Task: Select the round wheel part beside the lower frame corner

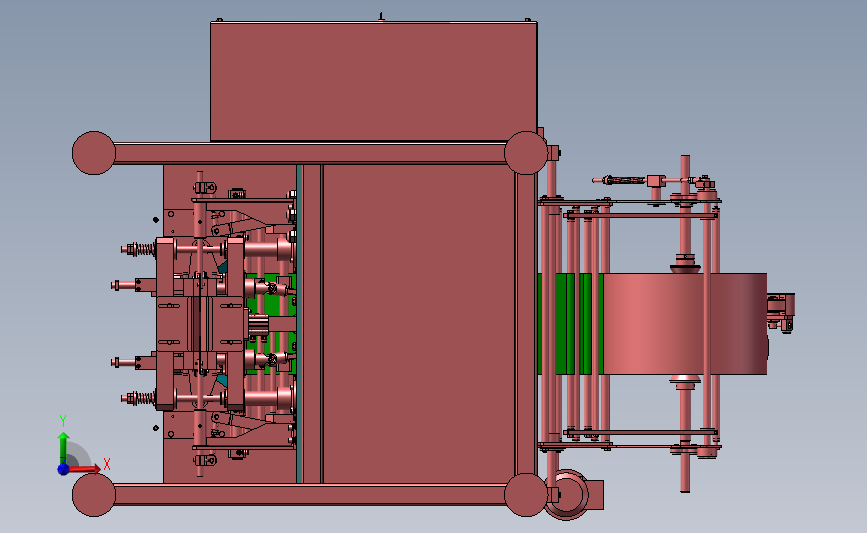Action: (x=568, y=495)
